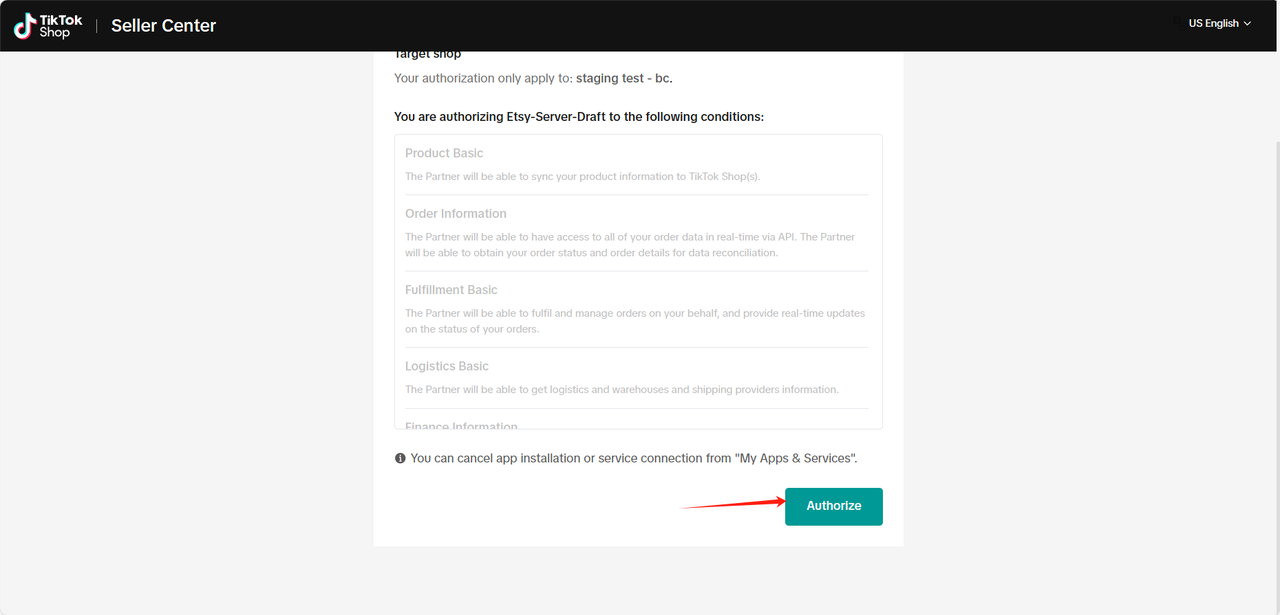Click the Authorize button
The image size is (1280, 615).
[x=834, y=506]
